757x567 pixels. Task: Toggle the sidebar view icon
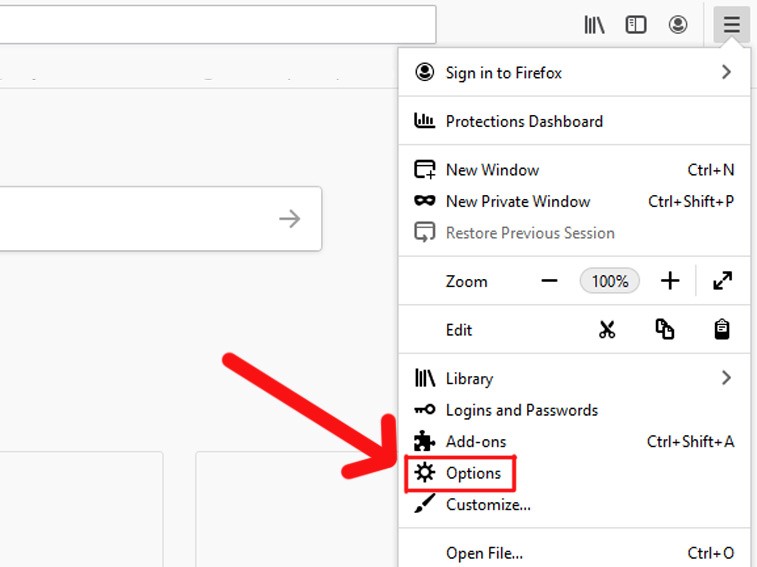(636, 25)
